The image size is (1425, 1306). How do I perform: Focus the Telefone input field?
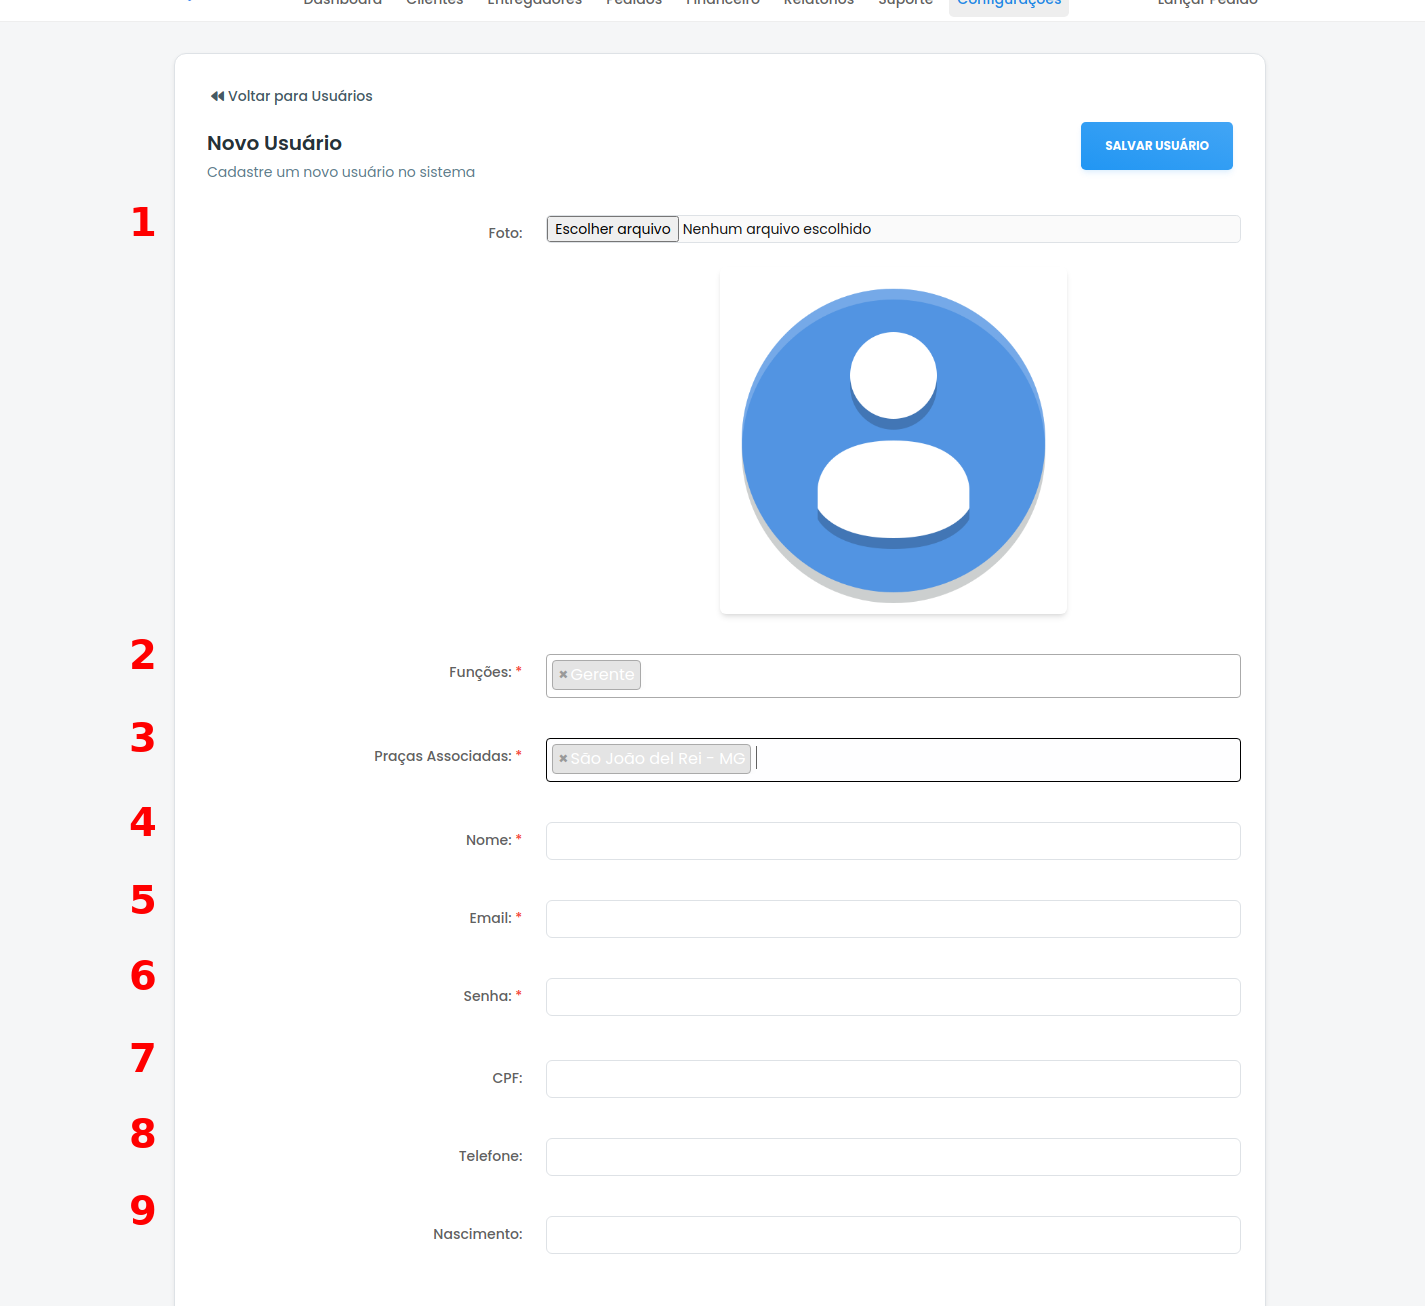(893, 1157)
